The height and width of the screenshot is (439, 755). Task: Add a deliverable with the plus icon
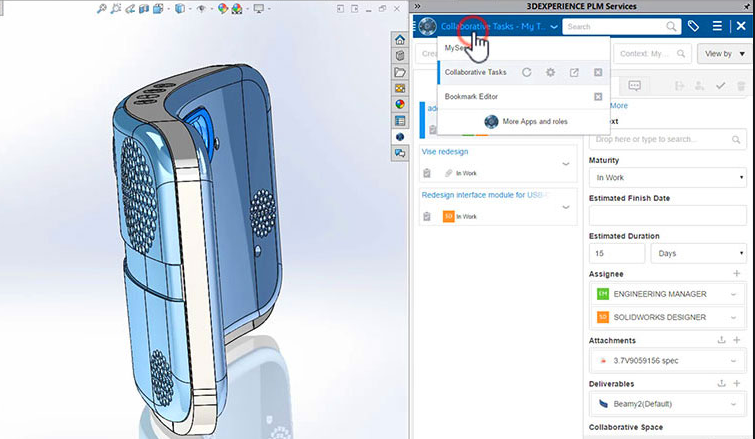736,383
